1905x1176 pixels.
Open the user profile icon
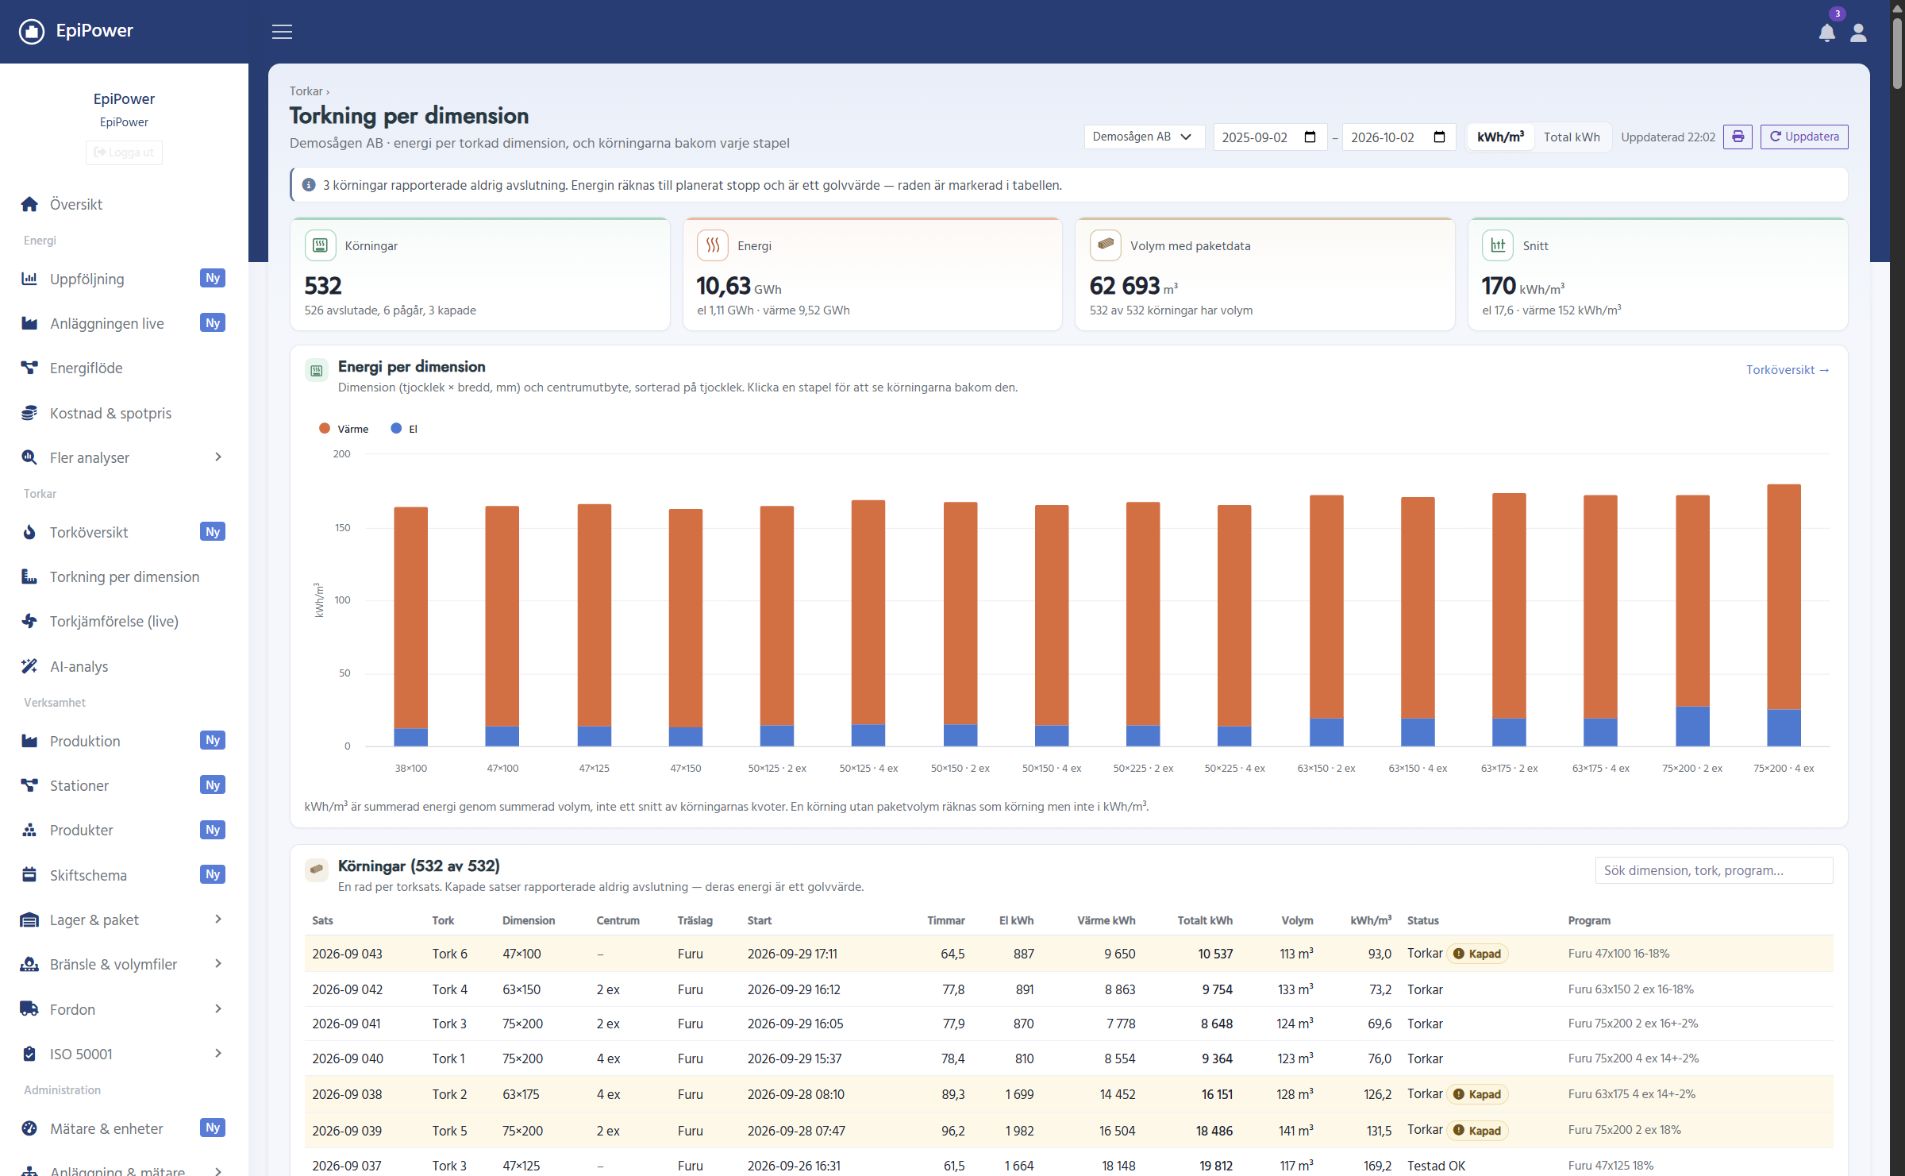1859,32
